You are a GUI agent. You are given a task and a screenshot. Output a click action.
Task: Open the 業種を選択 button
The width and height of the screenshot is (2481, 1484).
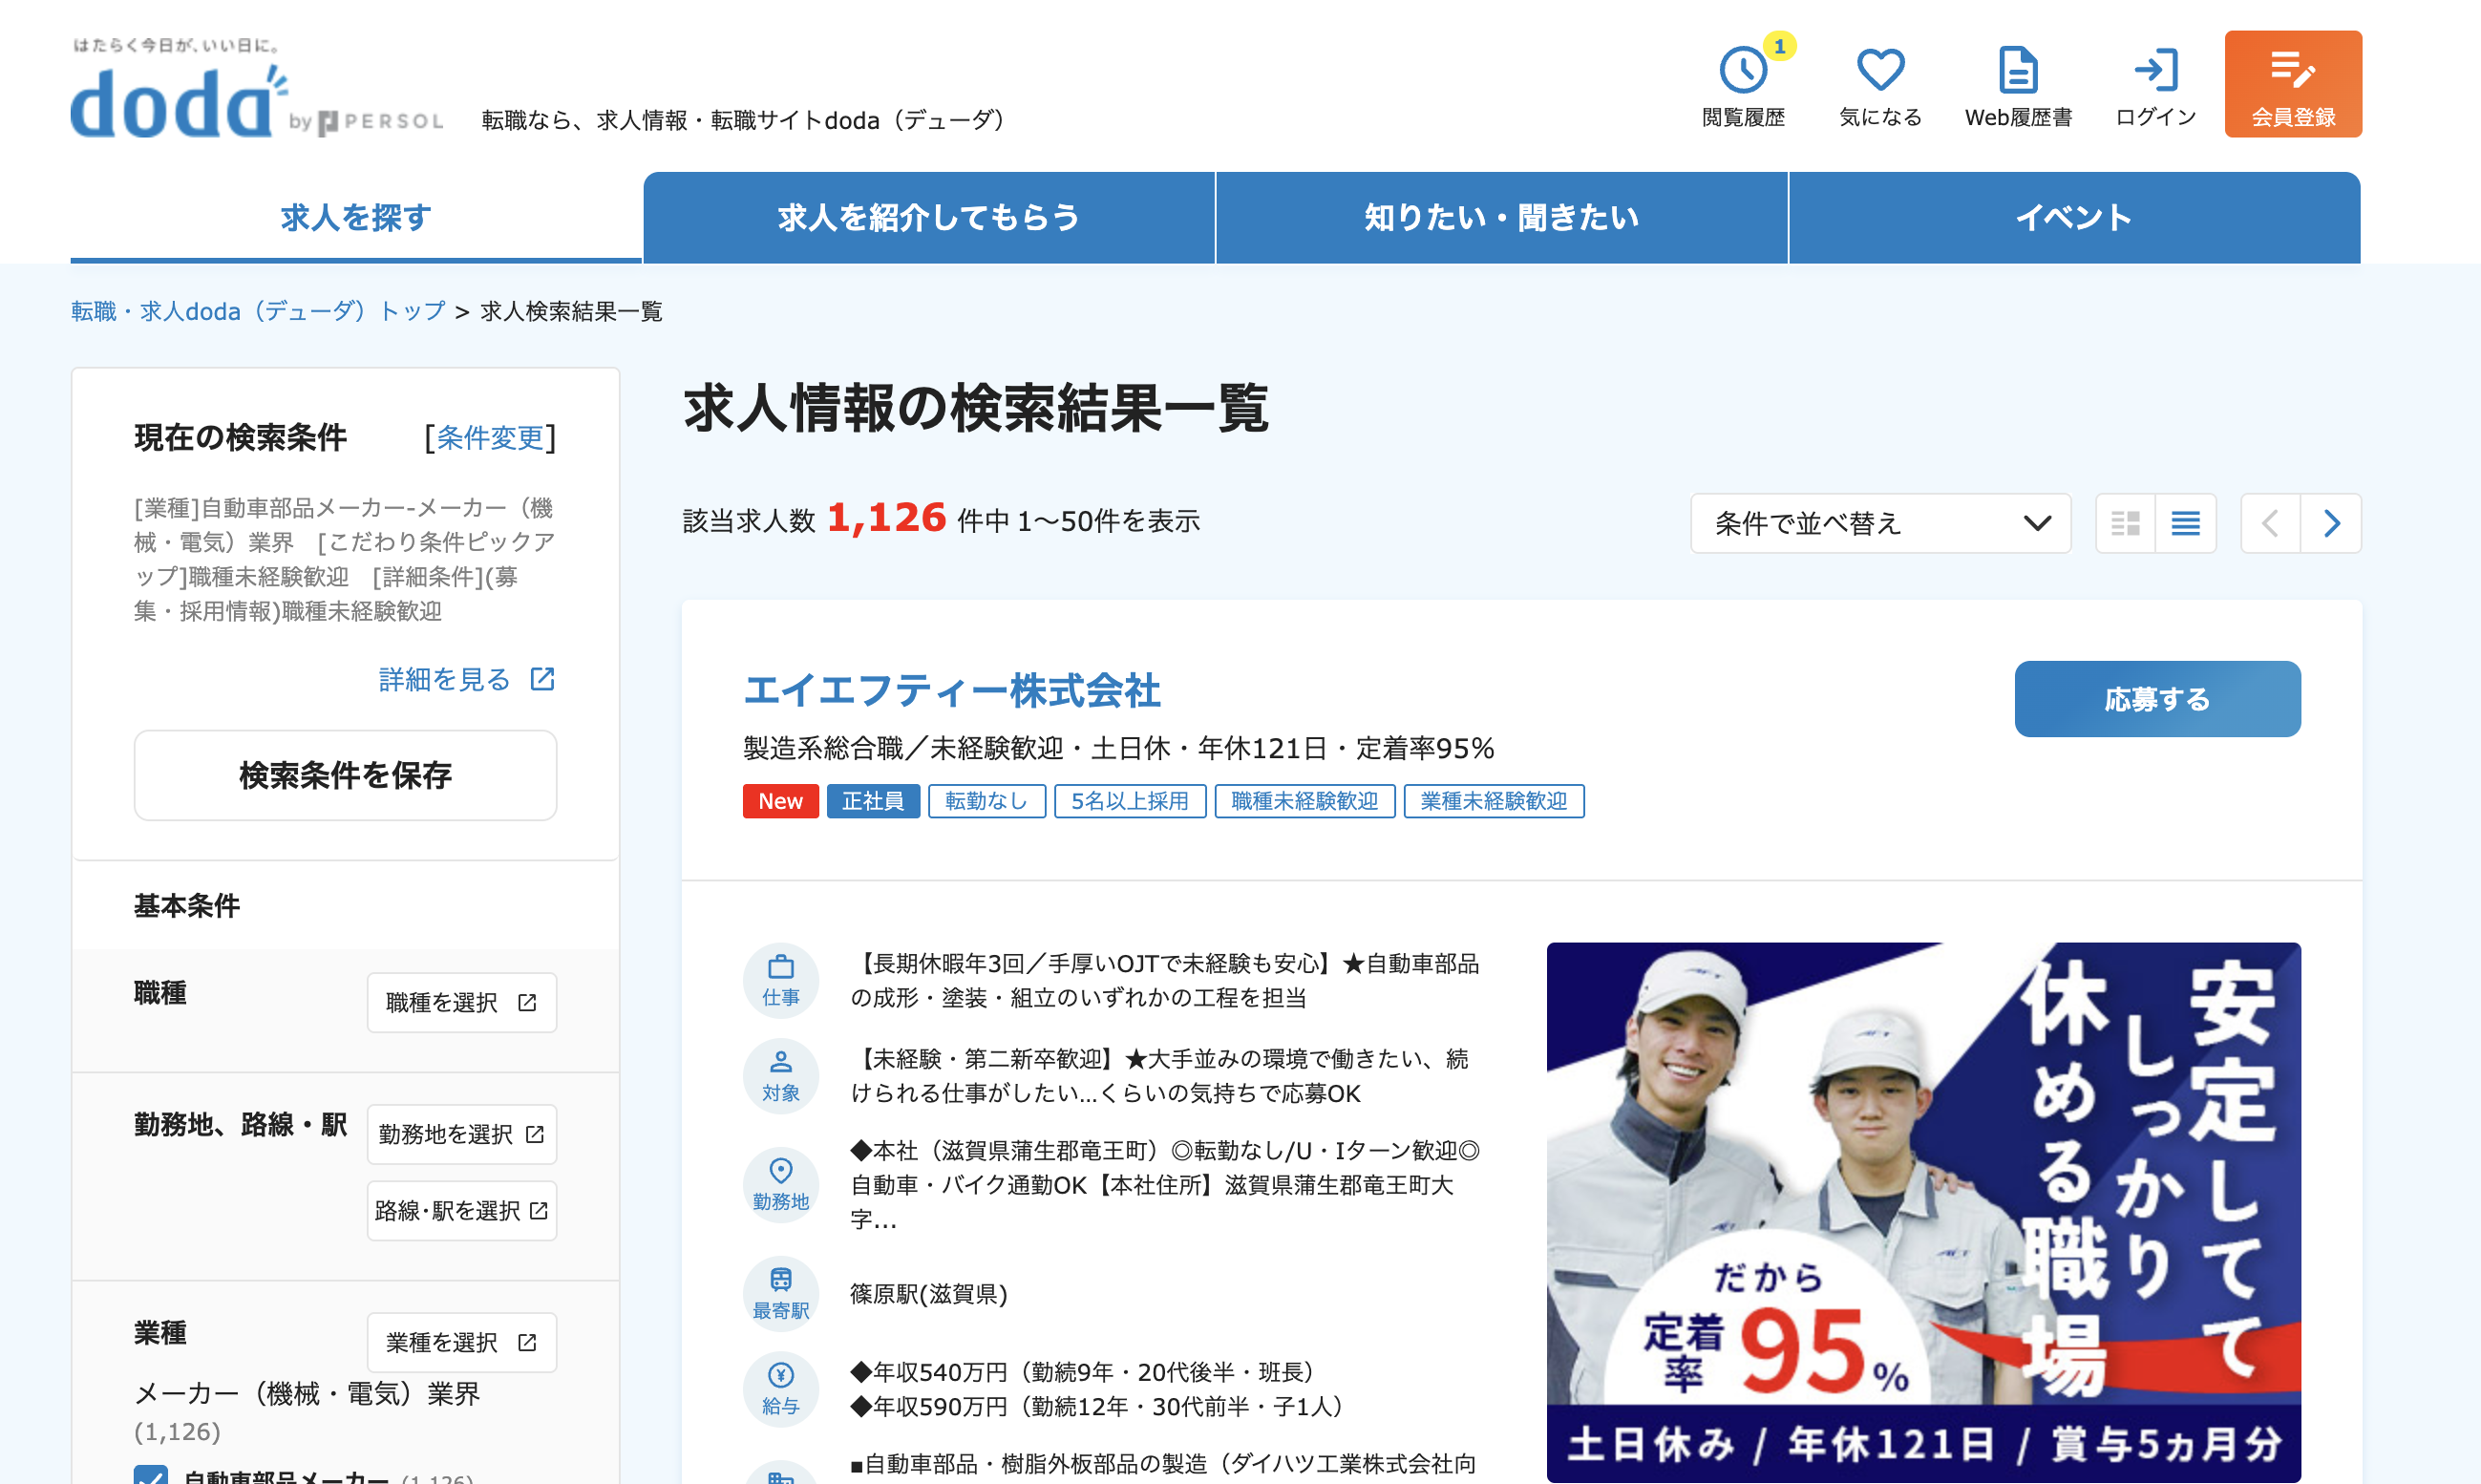(461, 1342)
